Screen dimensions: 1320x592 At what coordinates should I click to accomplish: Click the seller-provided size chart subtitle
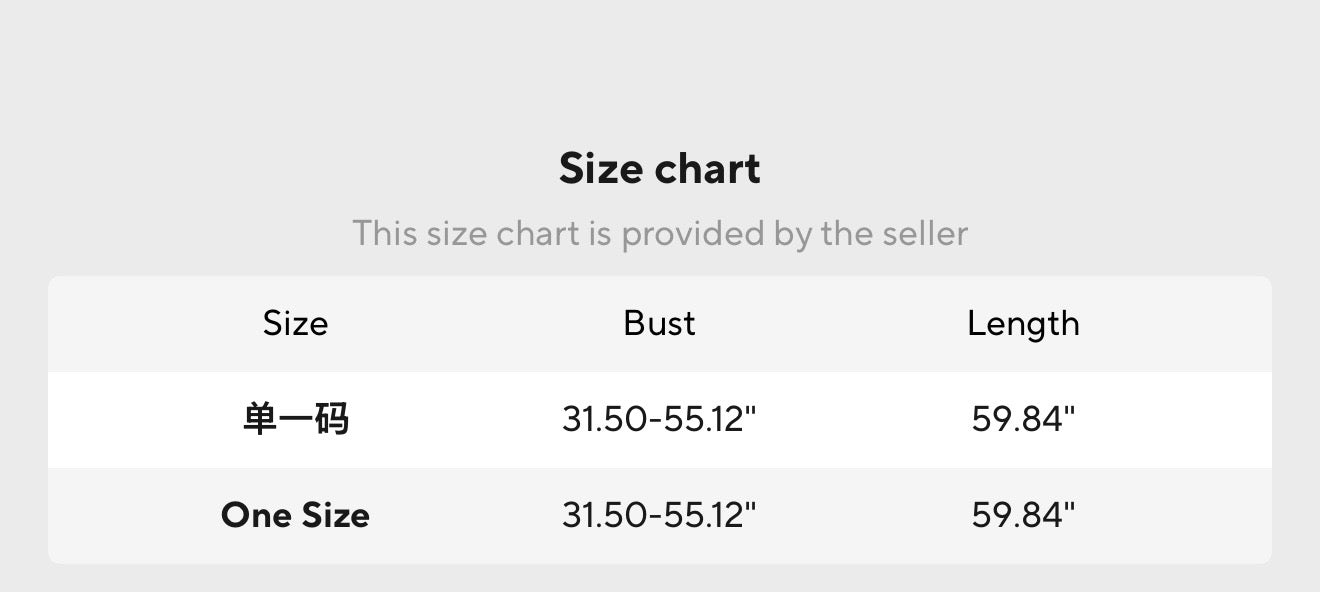coord(659,234)
